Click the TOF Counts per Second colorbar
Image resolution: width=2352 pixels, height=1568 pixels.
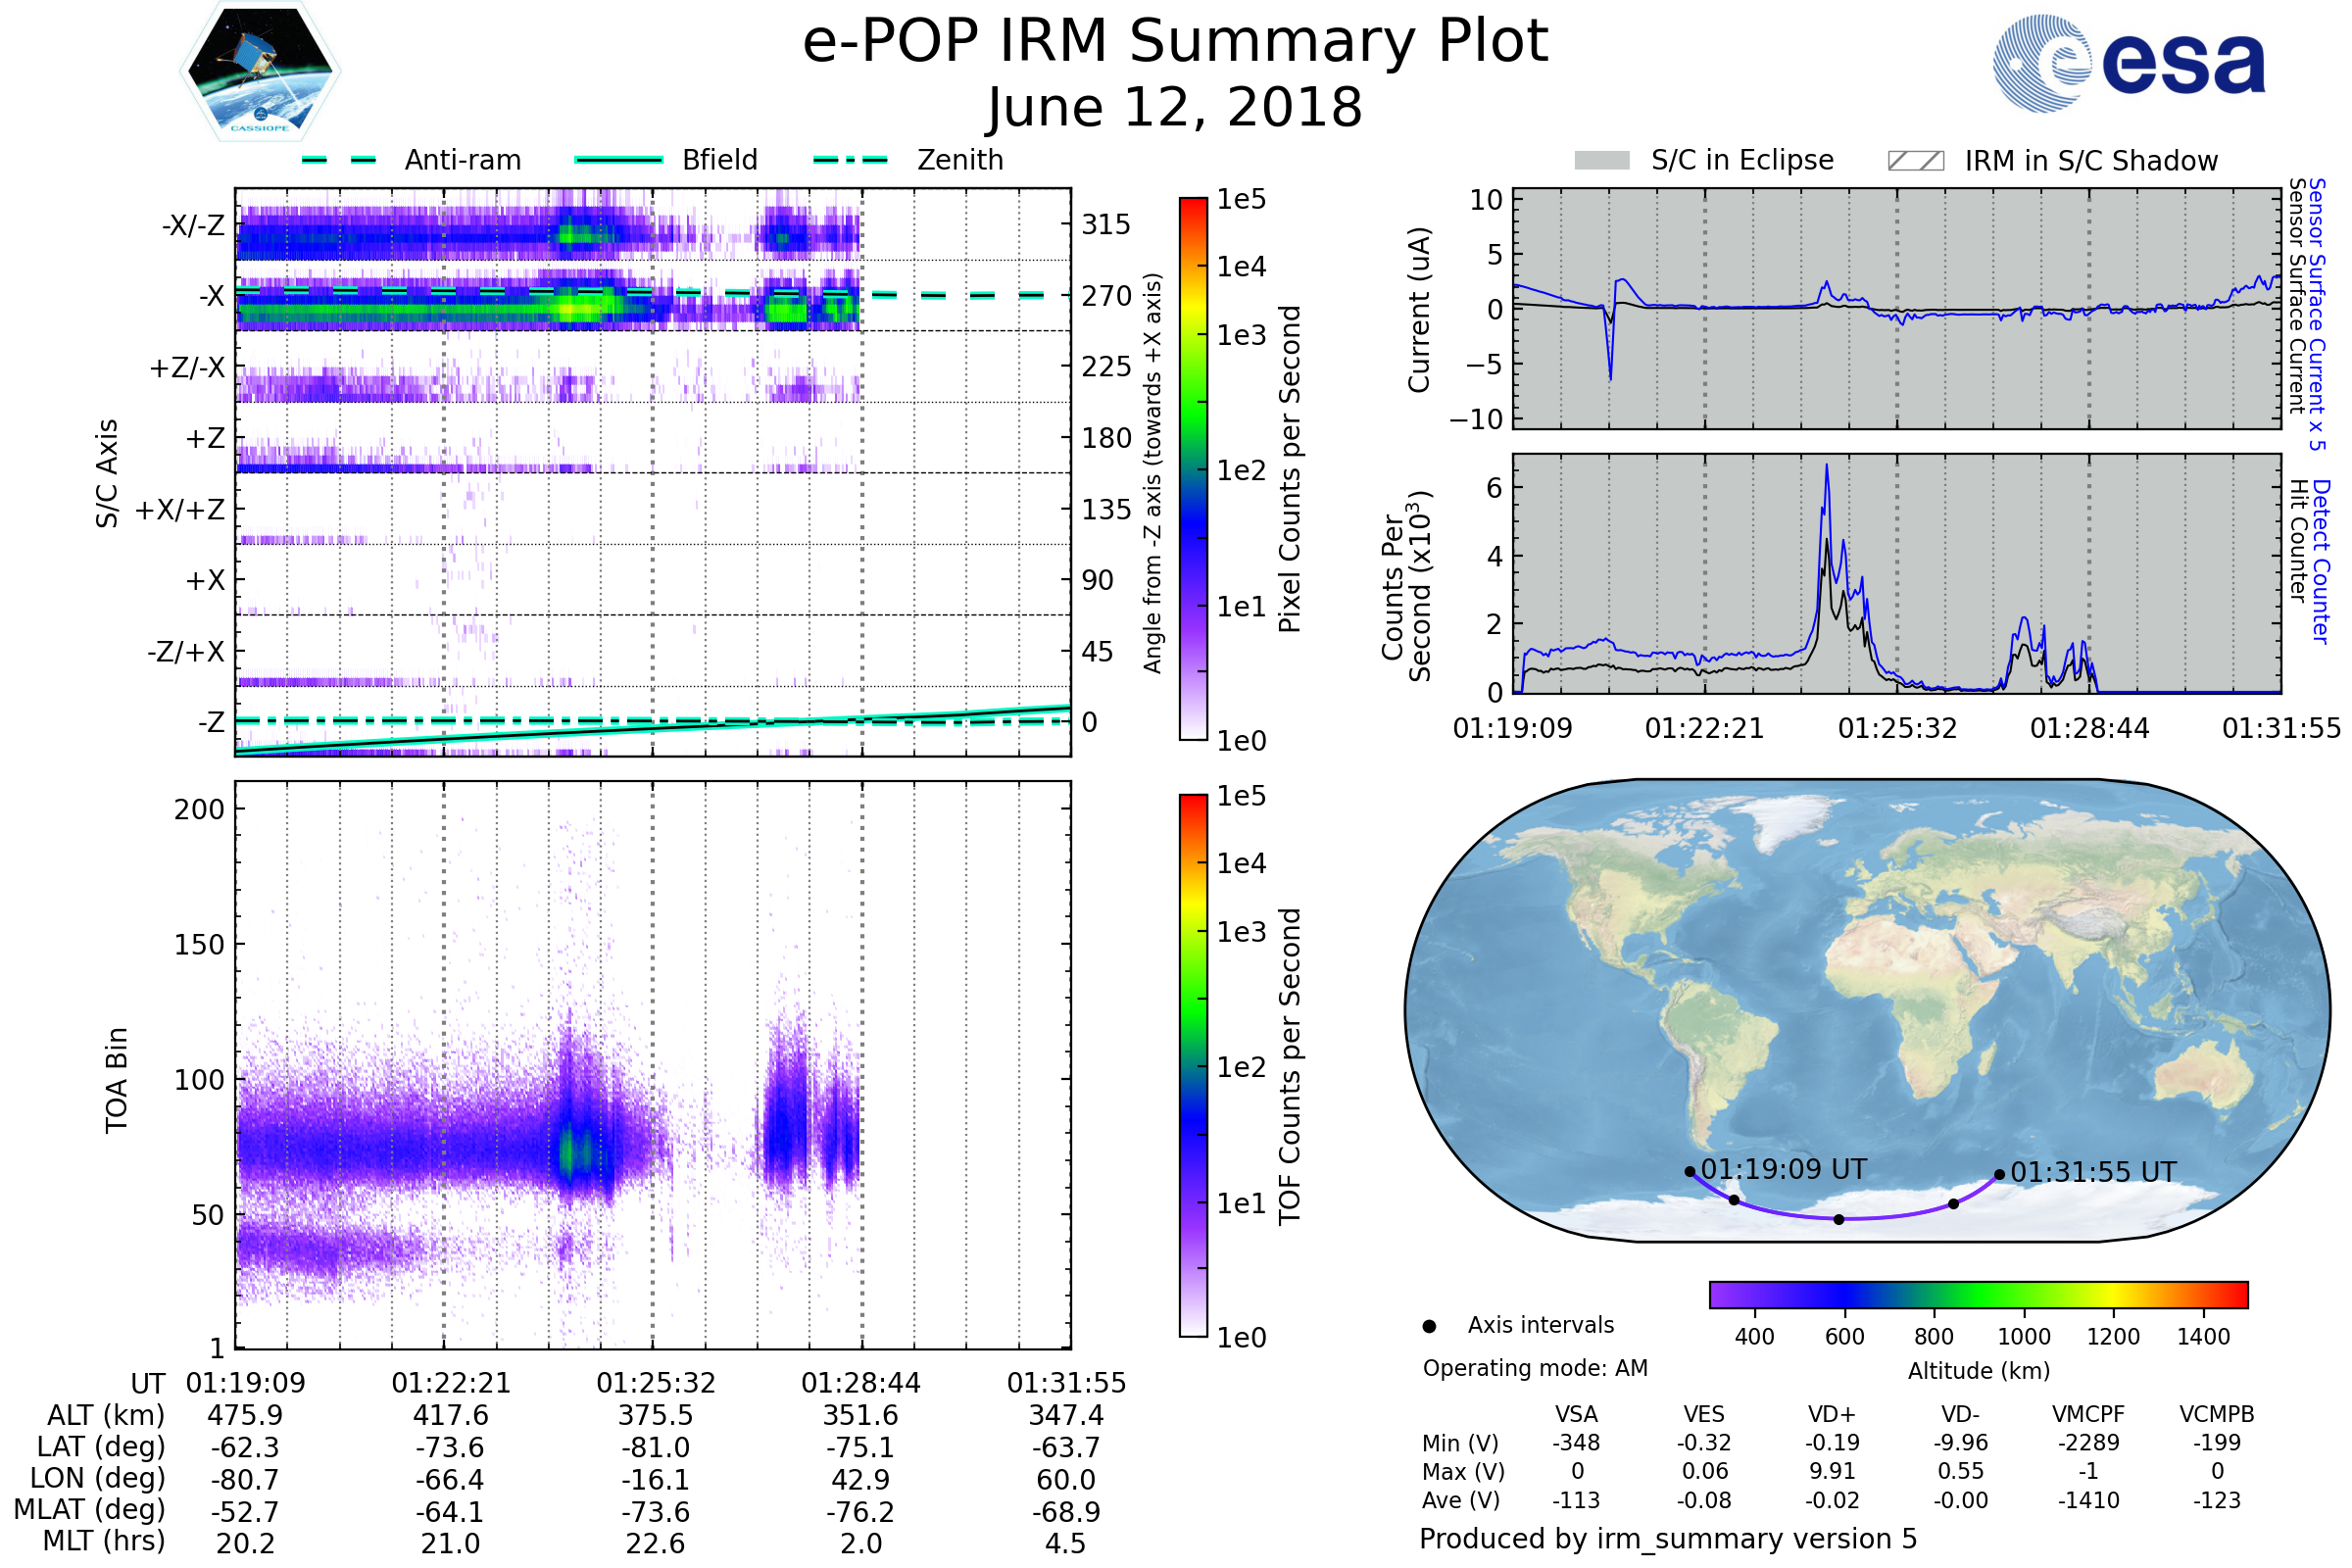[1193, 1065]
